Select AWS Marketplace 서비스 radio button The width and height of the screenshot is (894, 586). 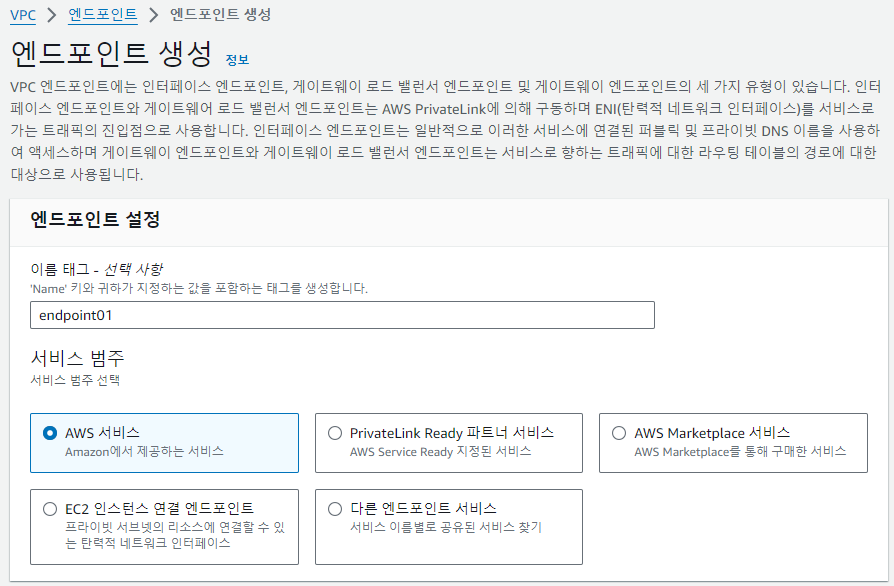pyautogui.click(x=619, y=433)
